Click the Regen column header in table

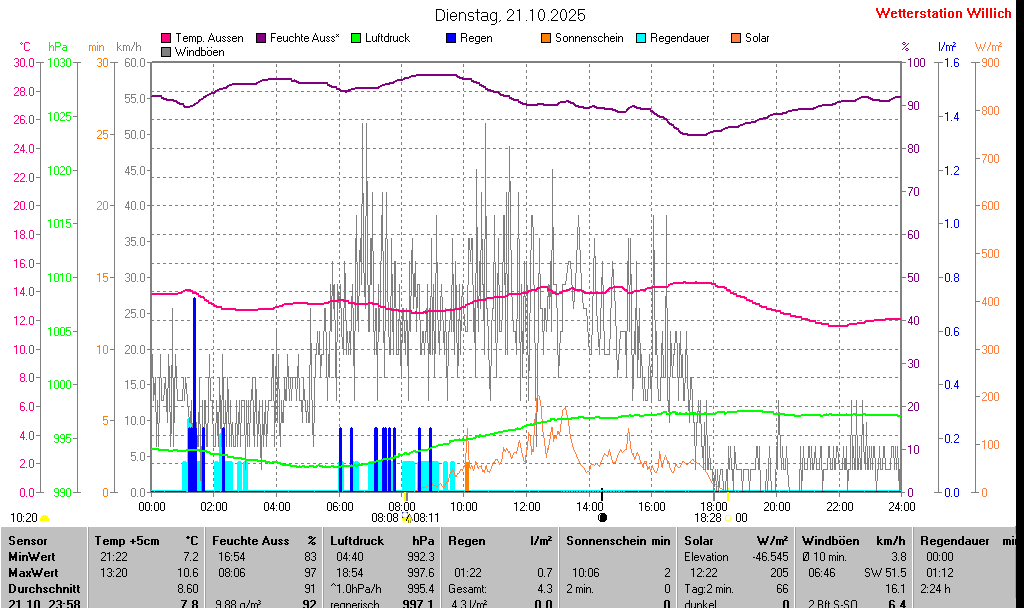click(467, 541)
